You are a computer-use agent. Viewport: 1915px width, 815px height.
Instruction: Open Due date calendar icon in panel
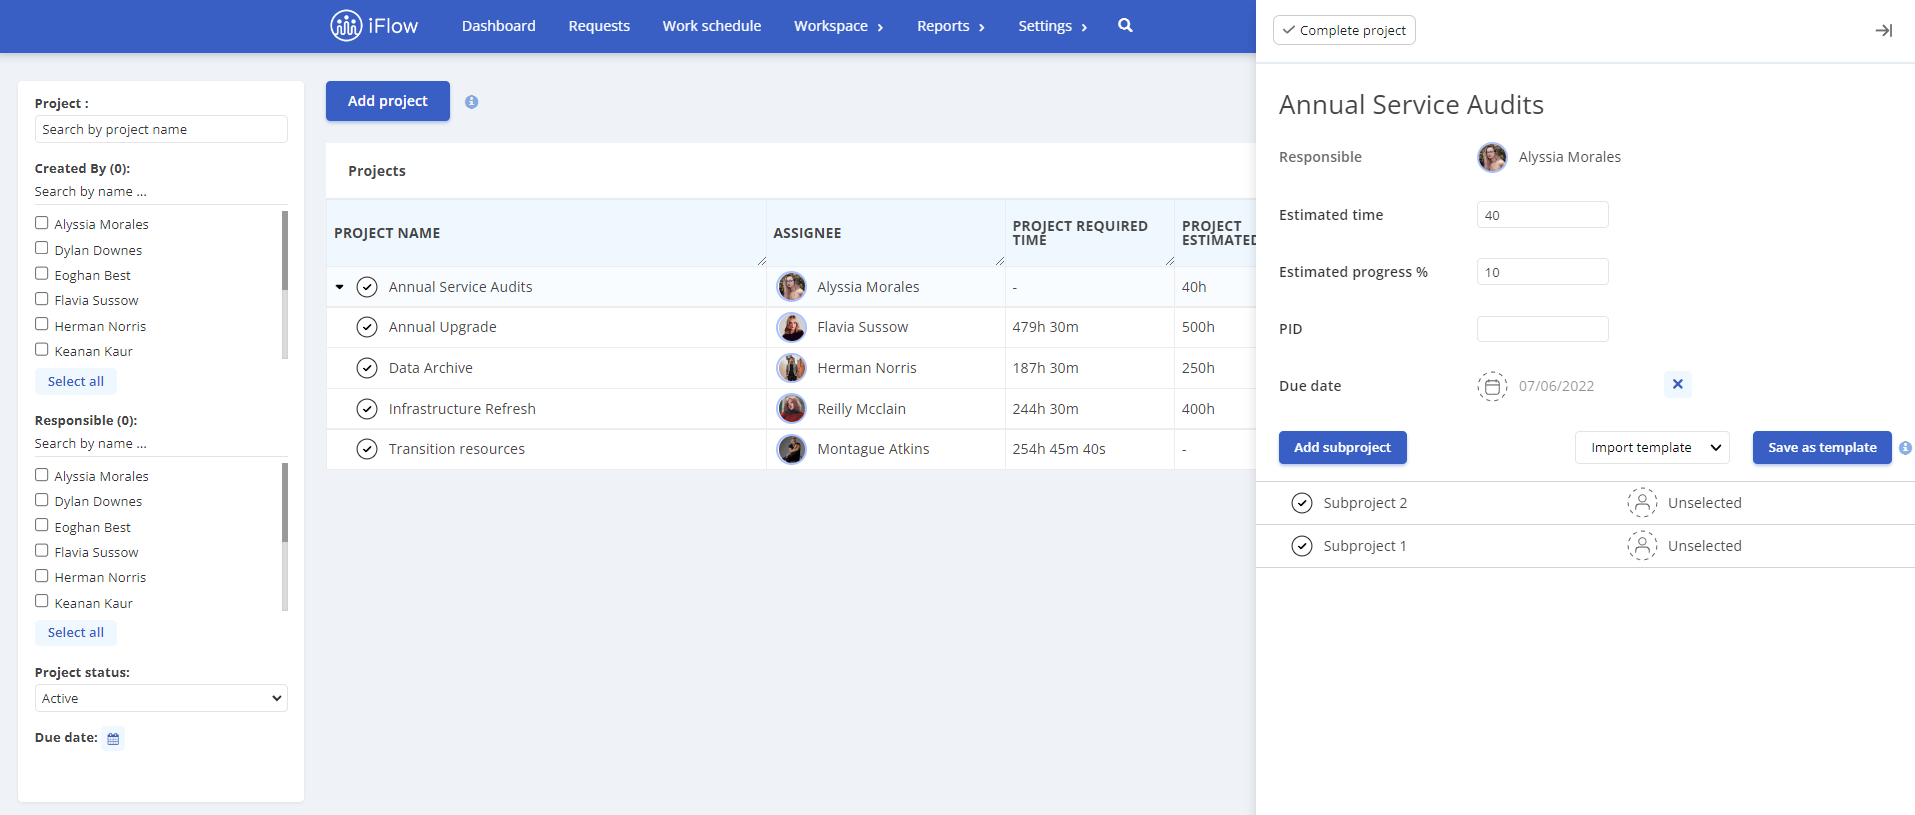(x=1492, y=386)
